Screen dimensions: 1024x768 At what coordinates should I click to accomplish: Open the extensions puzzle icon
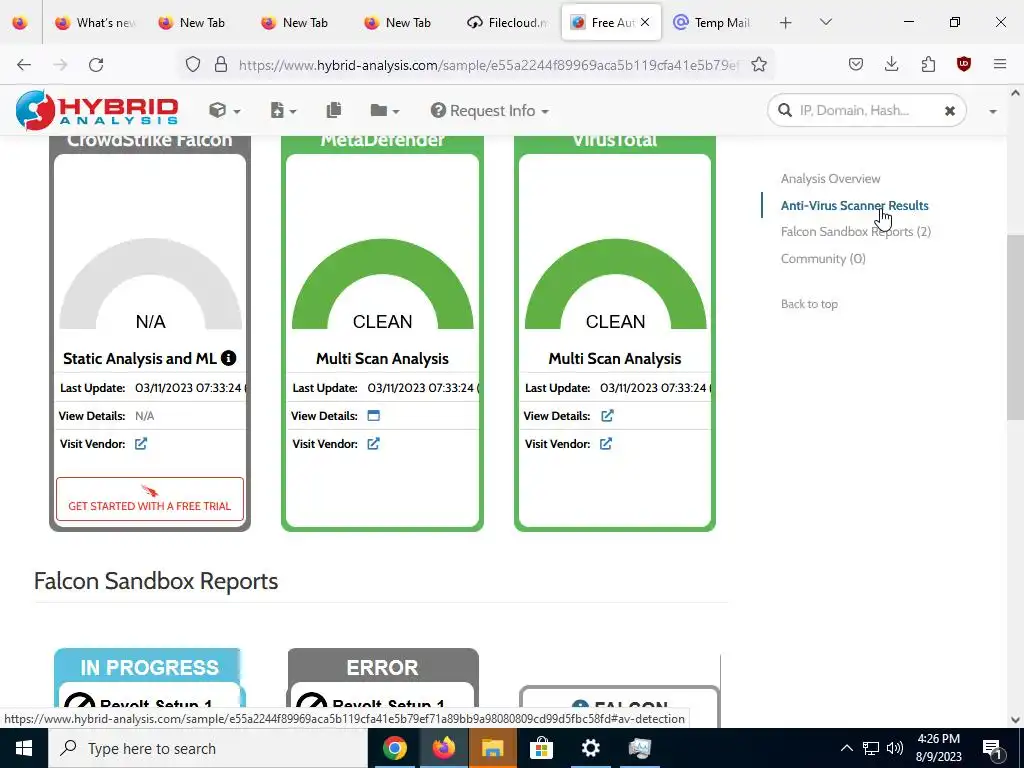pos(928,65)
